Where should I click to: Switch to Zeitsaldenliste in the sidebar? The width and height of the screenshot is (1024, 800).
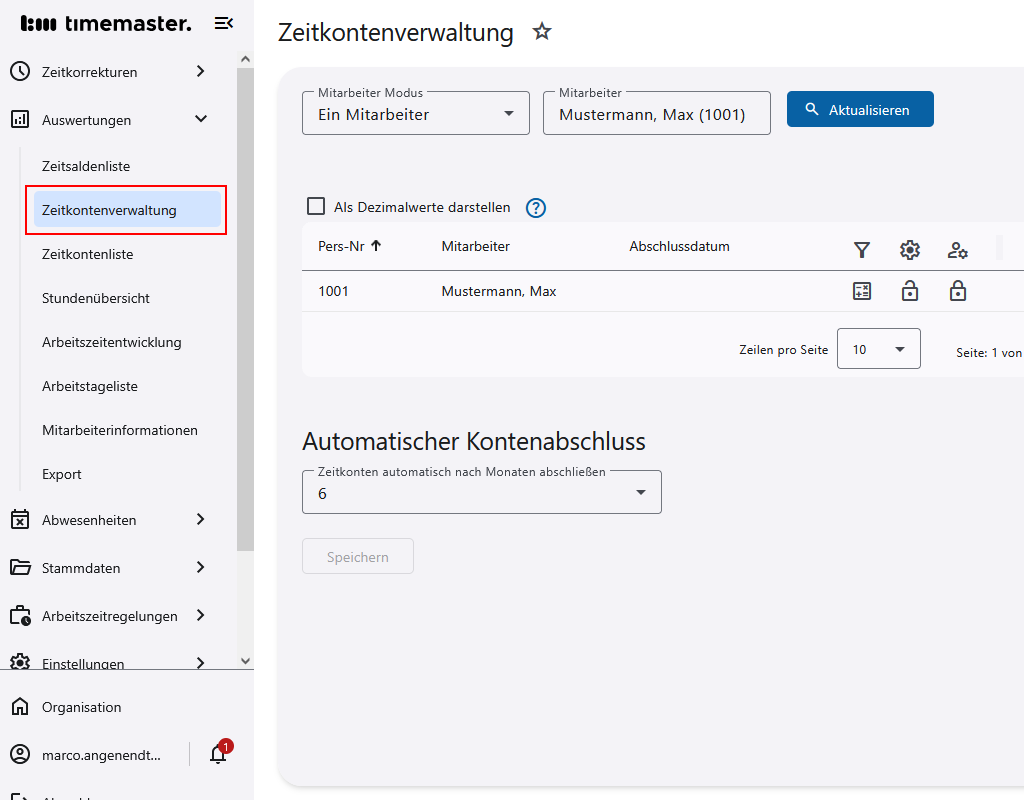click(86, 166)
